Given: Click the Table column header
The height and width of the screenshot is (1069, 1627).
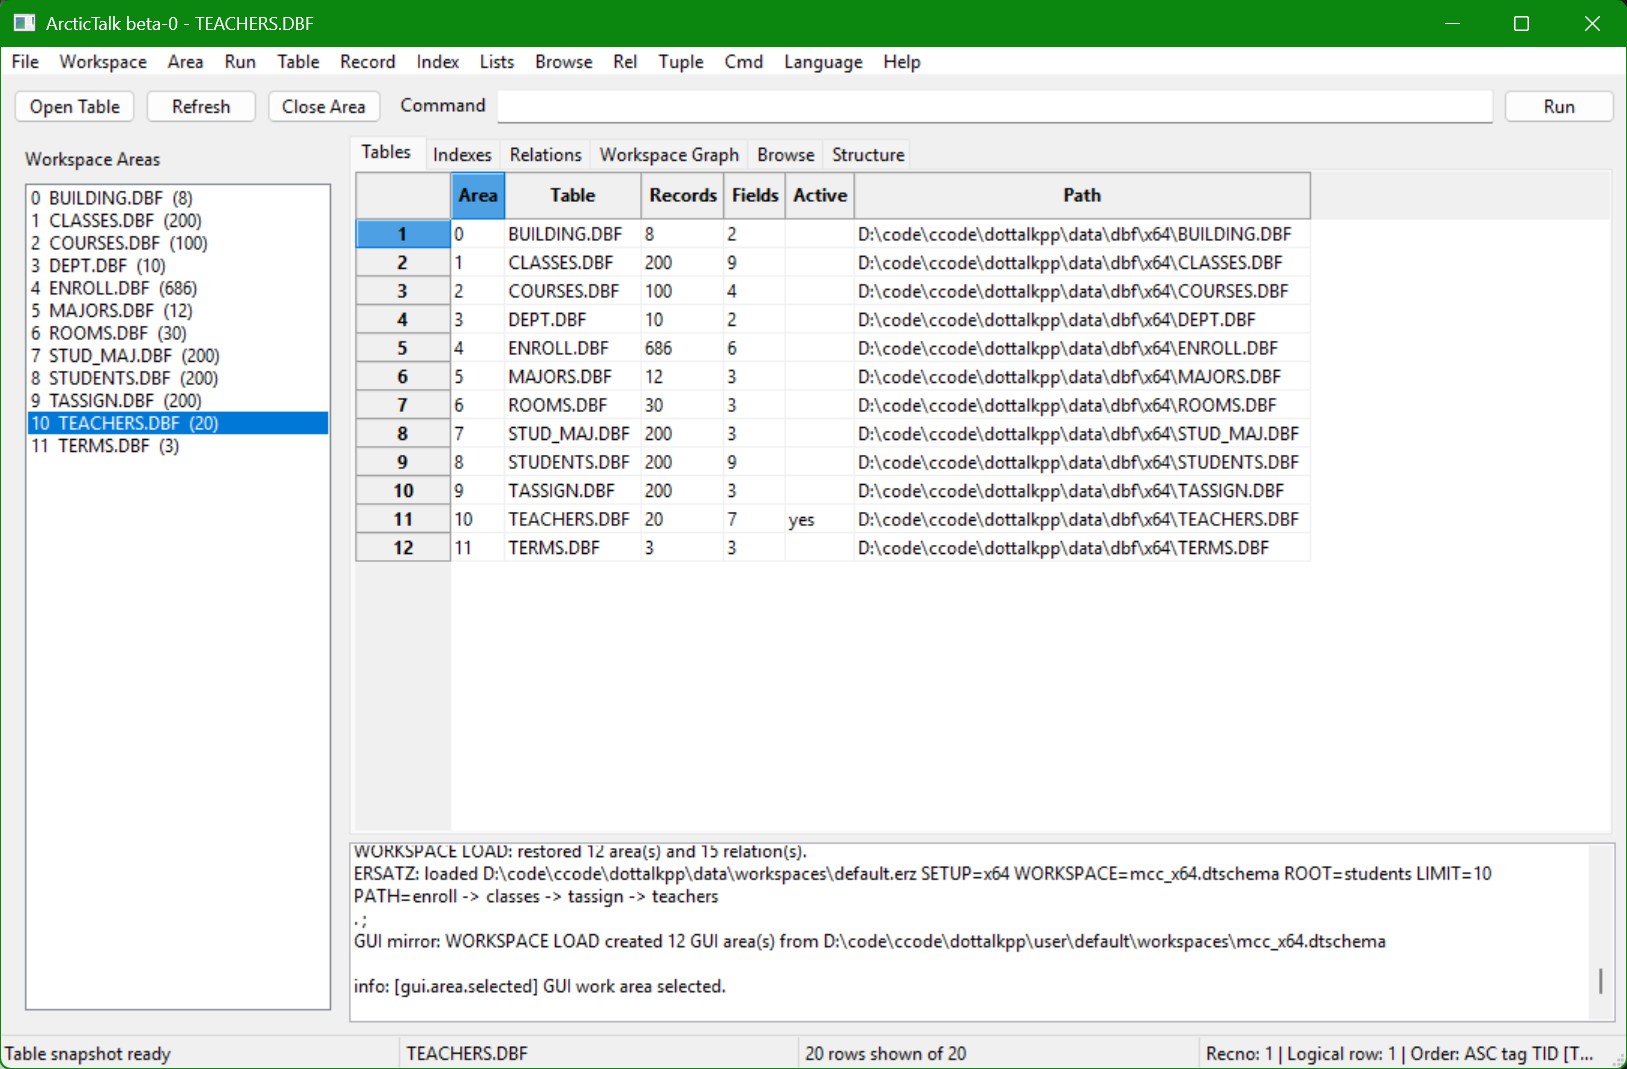Looking at the screenshot, I should click(572, 196).
